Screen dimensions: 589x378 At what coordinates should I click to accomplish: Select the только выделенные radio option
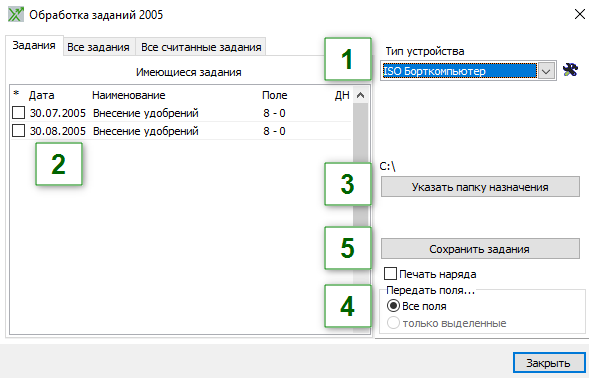(x=393, y=323)
